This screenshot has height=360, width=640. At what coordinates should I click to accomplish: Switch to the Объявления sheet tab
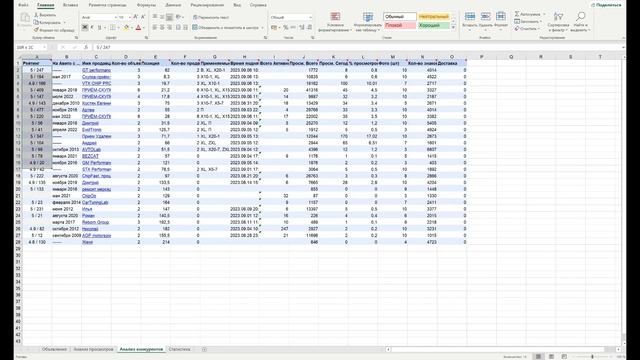point(54,349)
